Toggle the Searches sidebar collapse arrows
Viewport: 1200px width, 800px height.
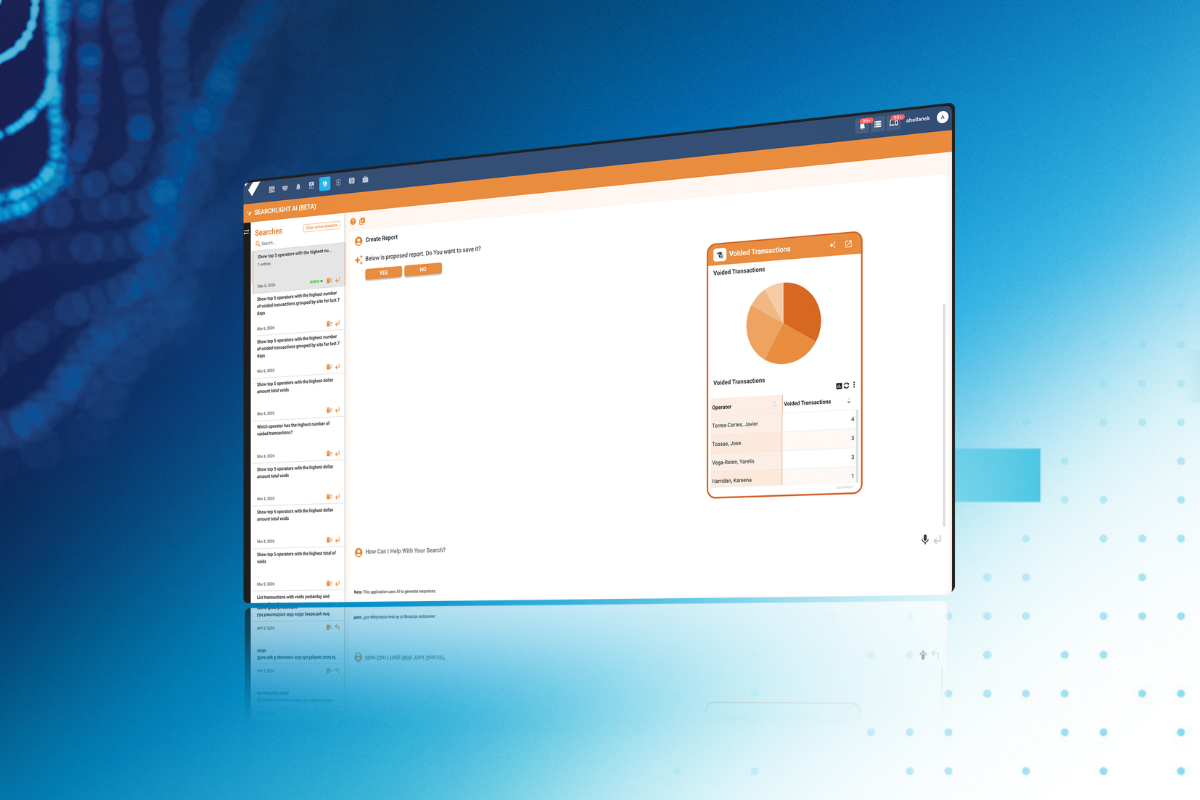point(247,232)
